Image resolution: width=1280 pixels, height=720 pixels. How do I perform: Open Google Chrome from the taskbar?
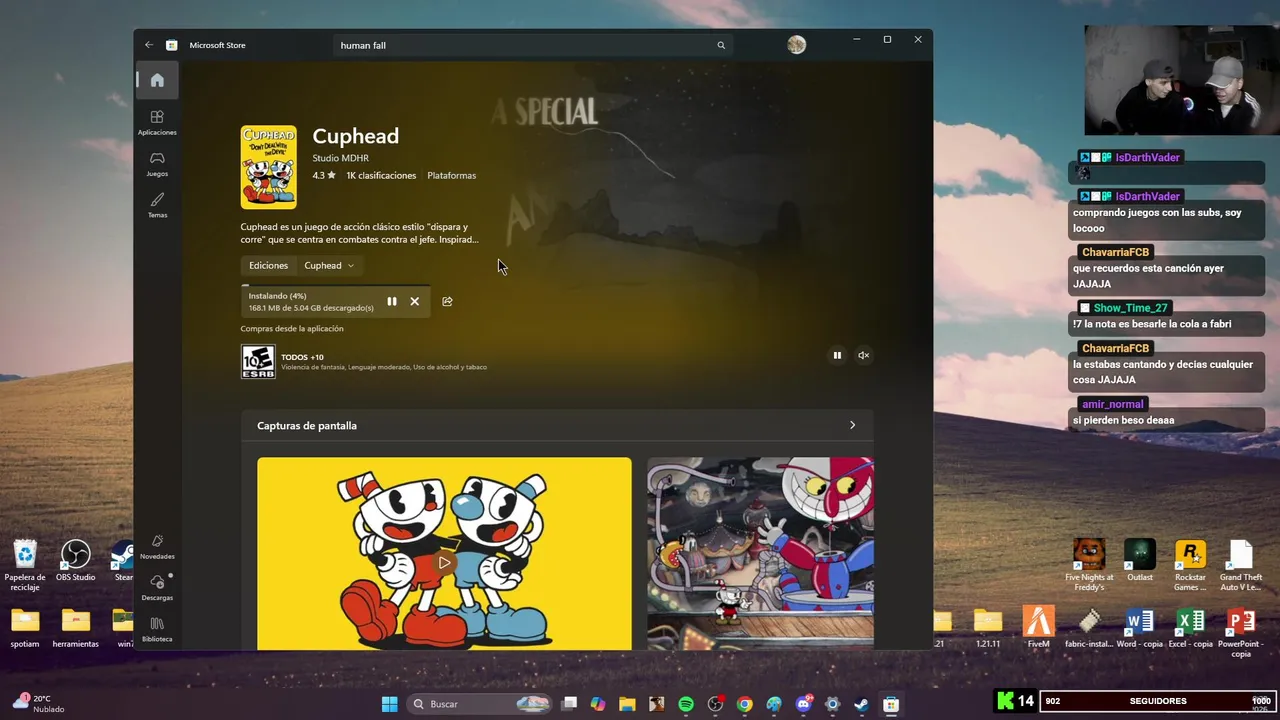coord(744,704)
